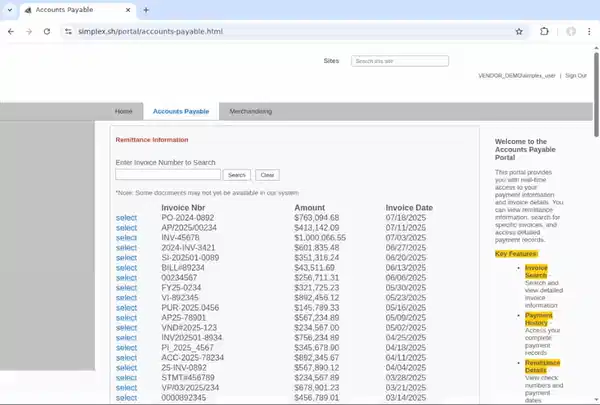Bookmark this page with the star icon

click(x=519, y=31)
